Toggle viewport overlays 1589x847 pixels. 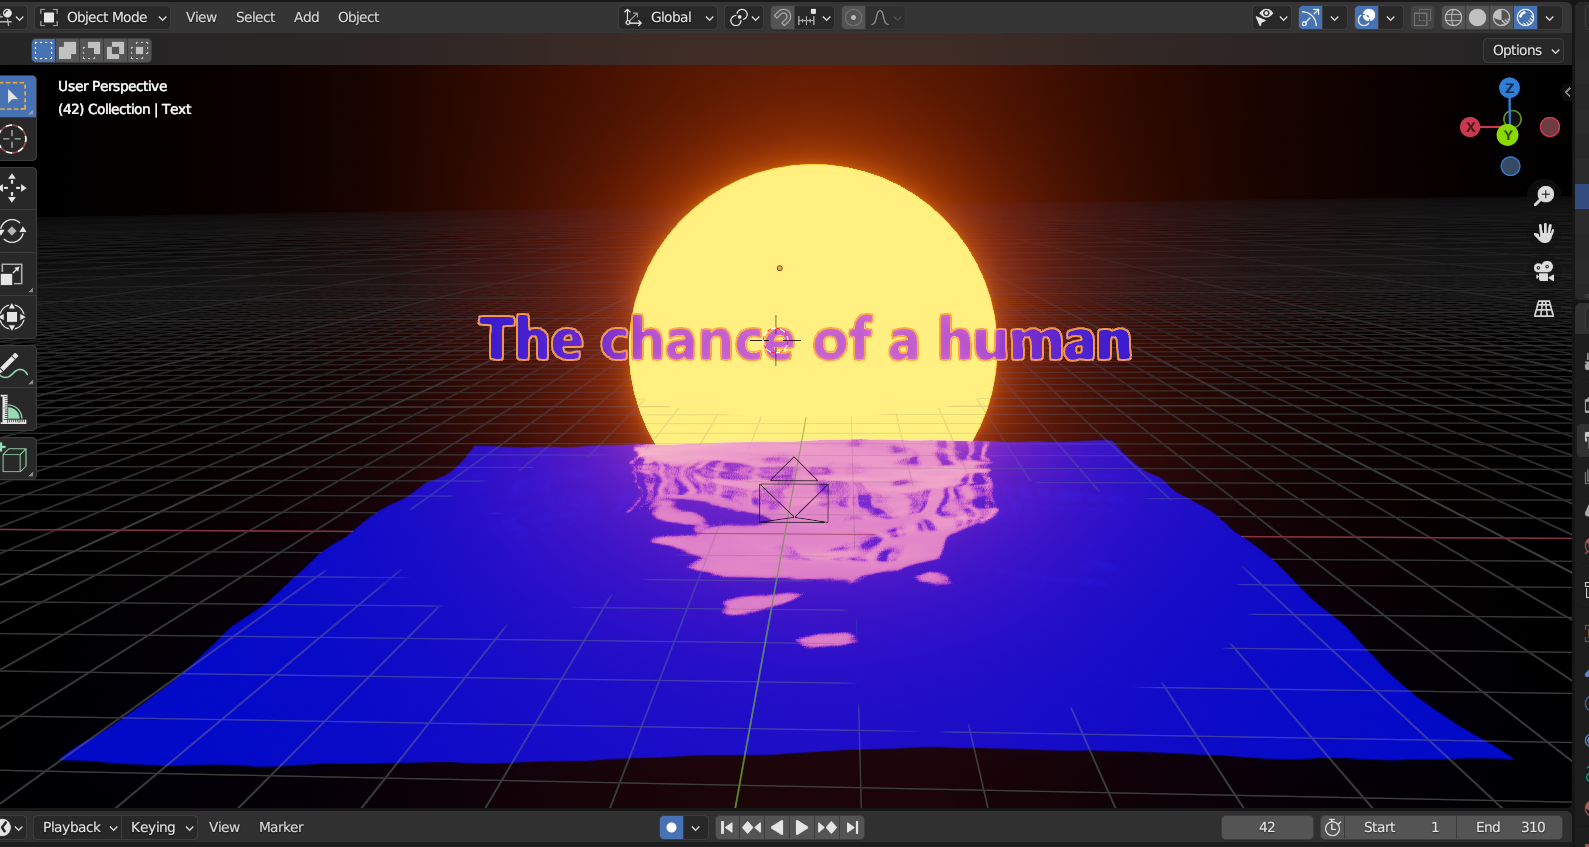point(1367,17)
